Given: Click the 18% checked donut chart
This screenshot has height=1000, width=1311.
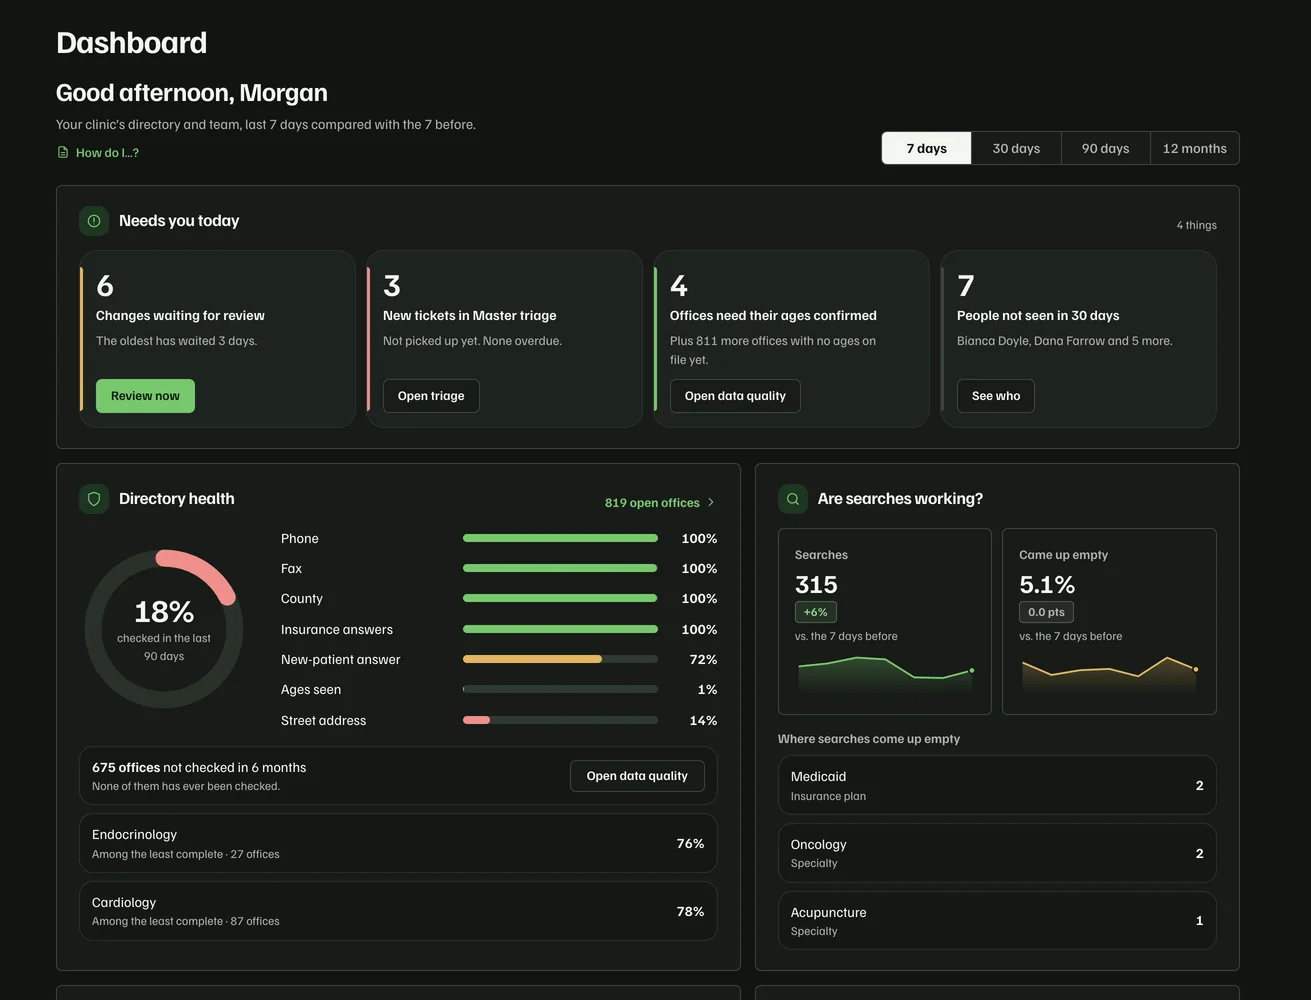Looking at the screenshot, I should click(x=164, y=629).
